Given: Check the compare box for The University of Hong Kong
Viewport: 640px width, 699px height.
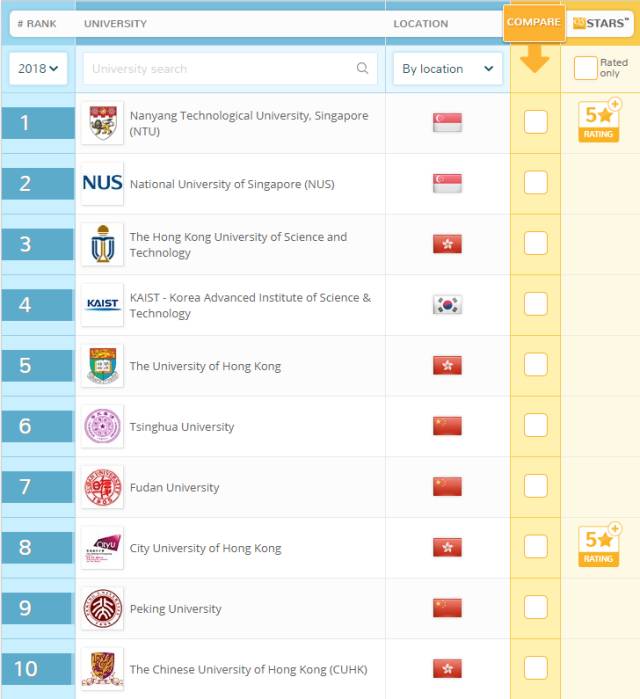Looking at the screenshot, I should pos(536,364).
